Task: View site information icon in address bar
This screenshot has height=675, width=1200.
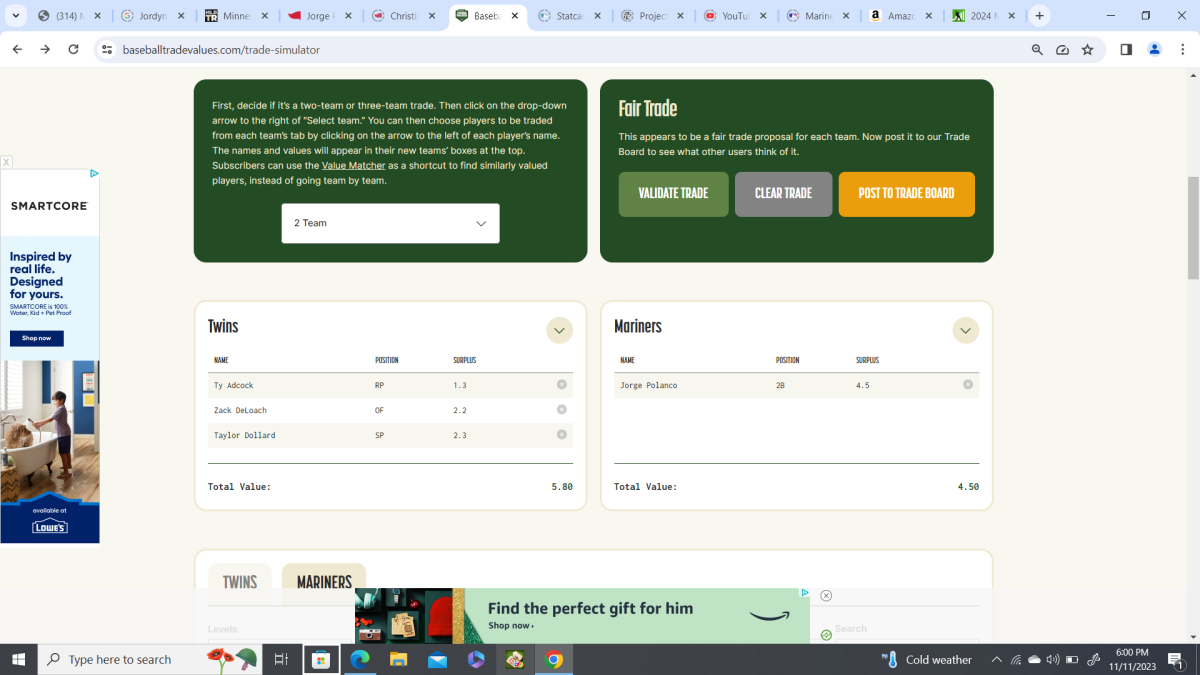Action: (x=107, y=49)
